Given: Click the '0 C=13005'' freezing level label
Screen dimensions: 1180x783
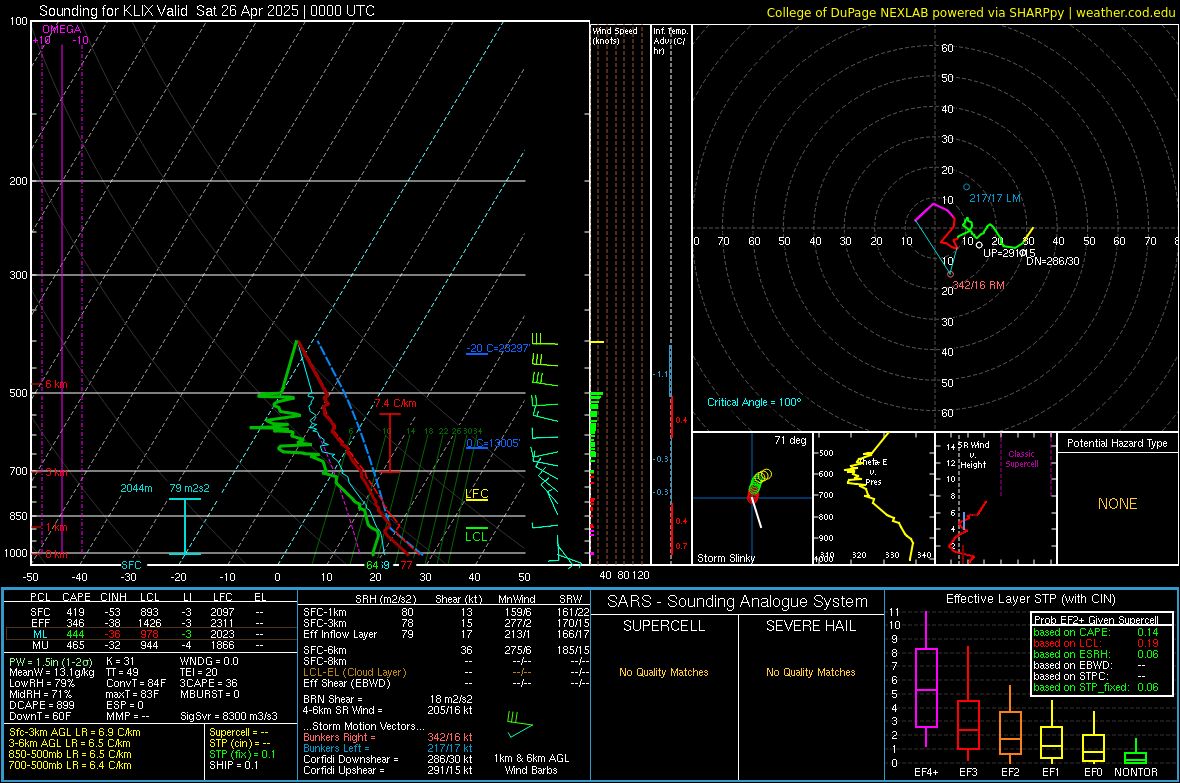Looking at the screenshot, I should tap(493, 443).
